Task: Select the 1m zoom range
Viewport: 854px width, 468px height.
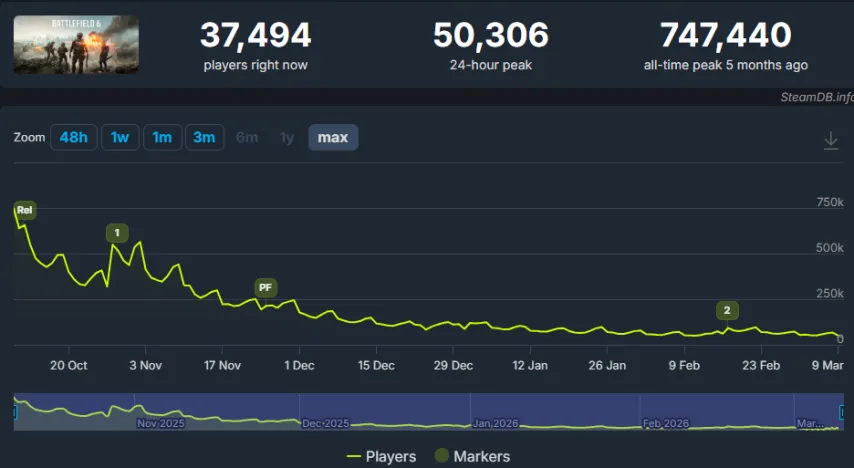Action: tap(161, 137)
